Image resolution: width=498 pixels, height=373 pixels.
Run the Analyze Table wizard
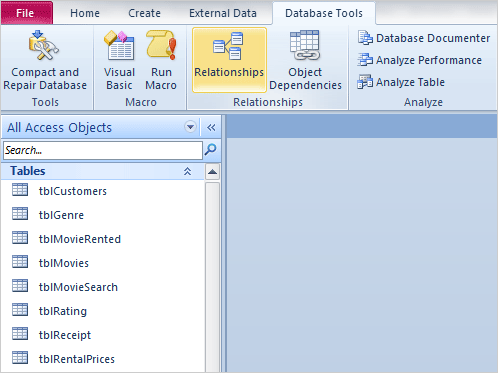pyautogui.click(x=401, y=82)
